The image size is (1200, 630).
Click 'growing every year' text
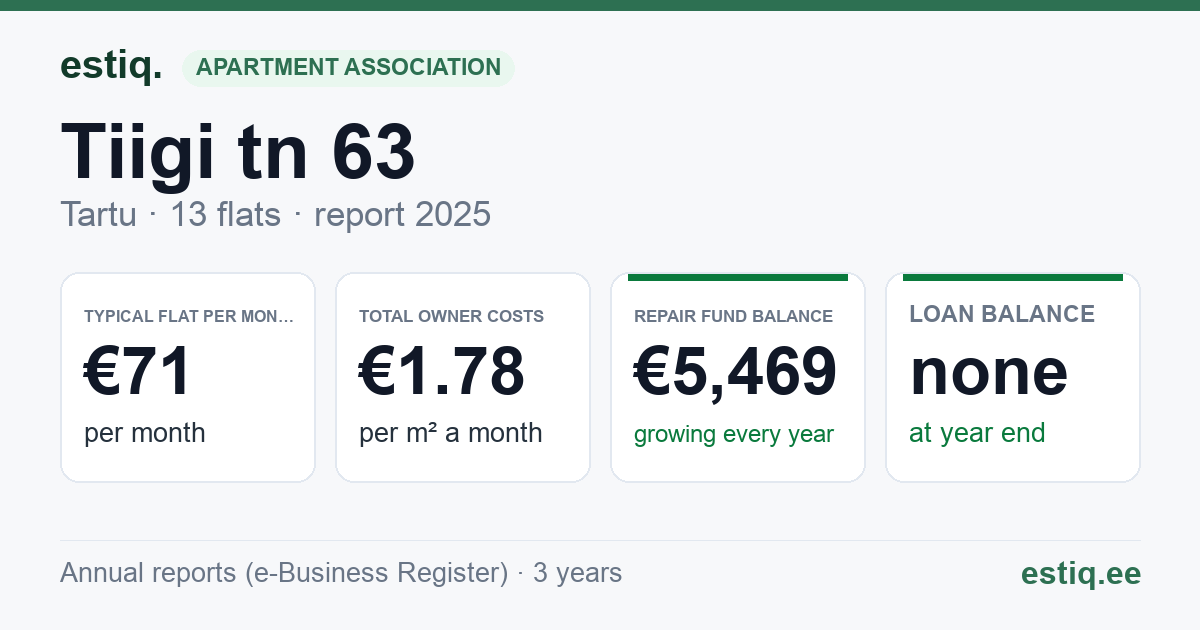pyautogui.click(x=734, y=435)
